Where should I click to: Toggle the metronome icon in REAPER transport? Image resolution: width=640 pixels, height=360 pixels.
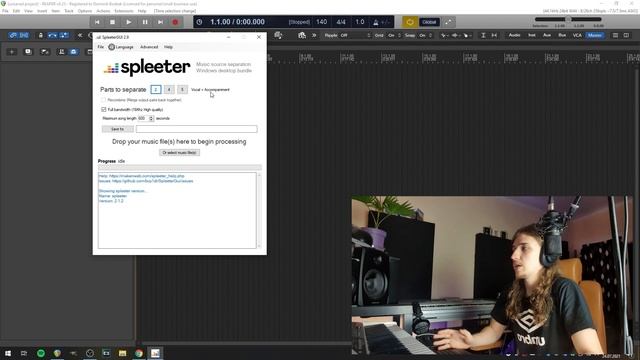click(376, 22)
